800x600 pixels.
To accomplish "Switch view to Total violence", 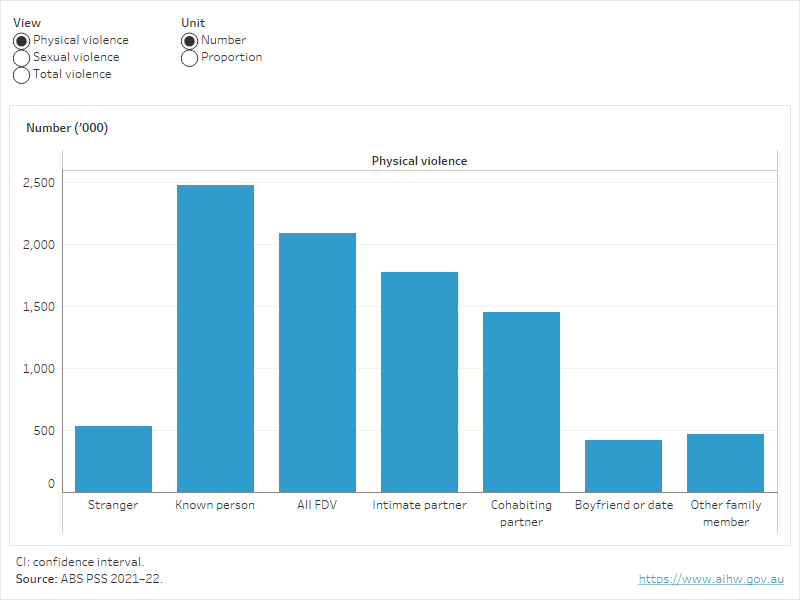I will click(x=21, y=75).
